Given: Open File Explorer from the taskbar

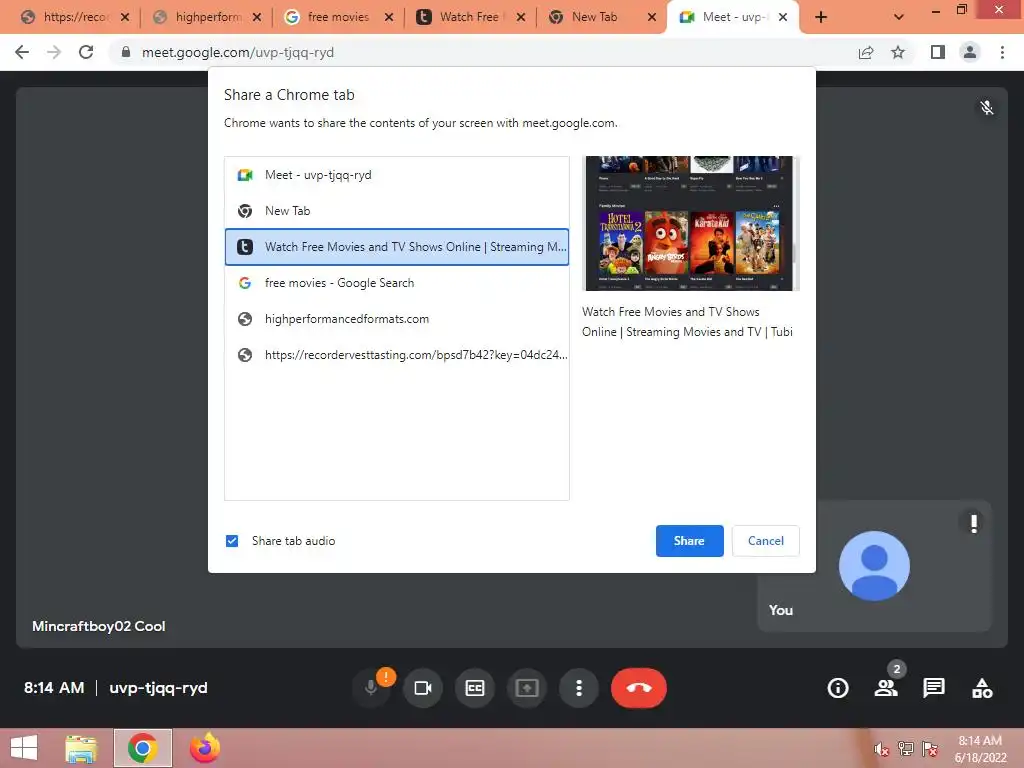Looking at the screenshot, I should [82, 748].
